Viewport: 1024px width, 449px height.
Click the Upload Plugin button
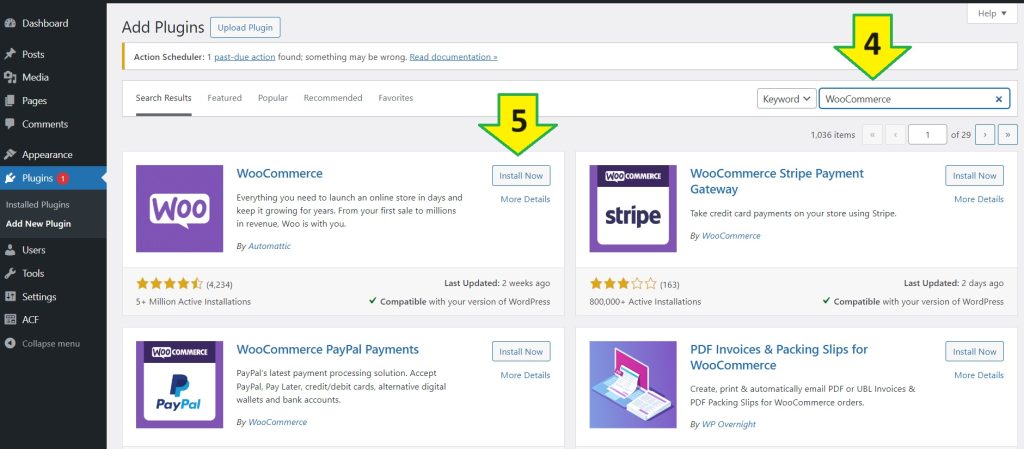coord(246,27)
